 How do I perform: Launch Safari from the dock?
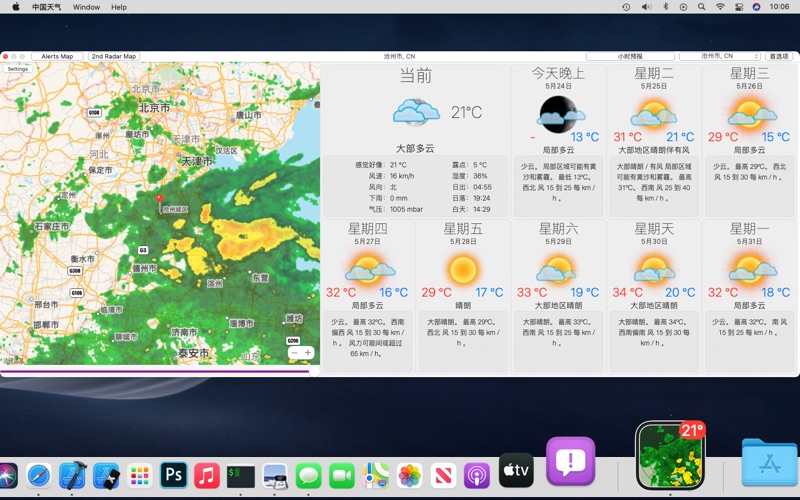39,475
